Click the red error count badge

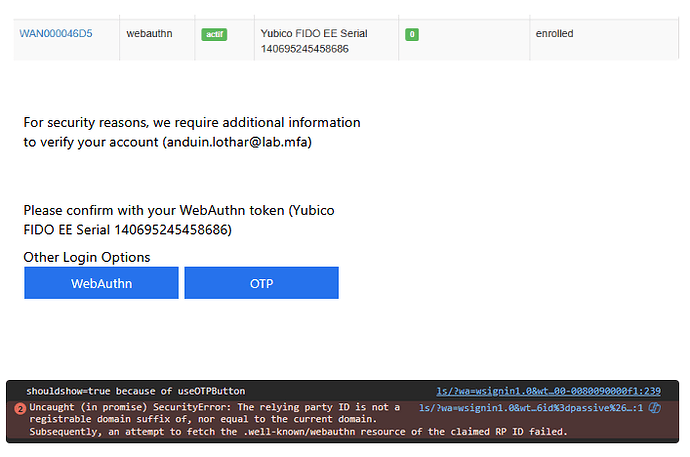coord(20,409)
